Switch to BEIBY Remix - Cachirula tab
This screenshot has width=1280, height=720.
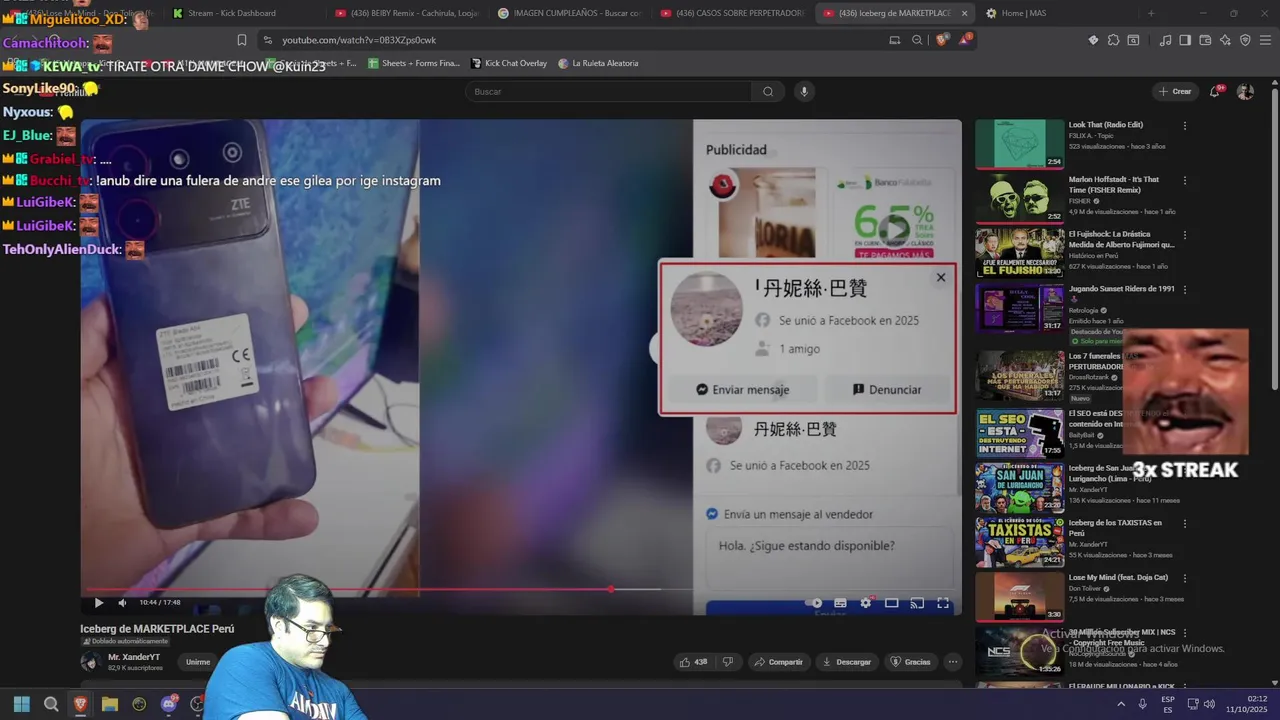[407, 13]
